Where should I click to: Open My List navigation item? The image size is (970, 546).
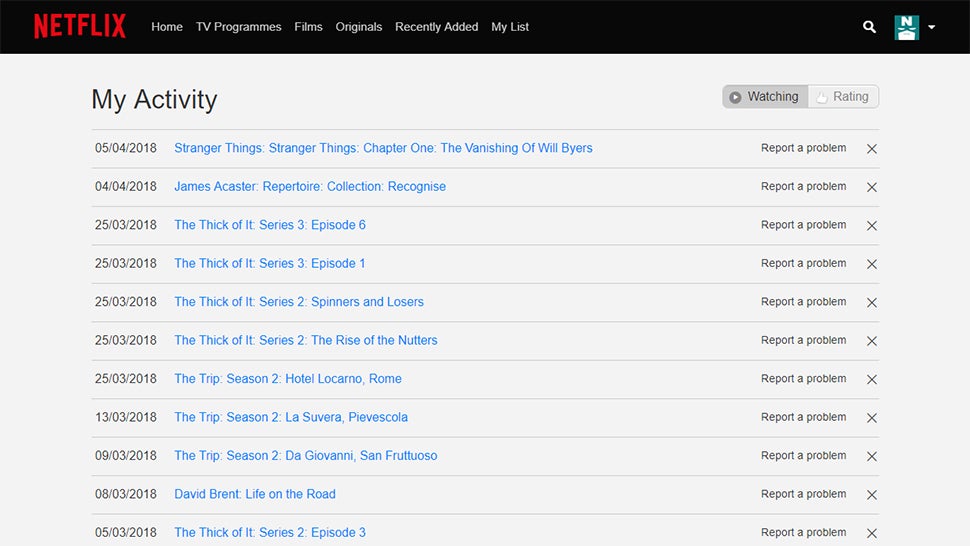510,27
